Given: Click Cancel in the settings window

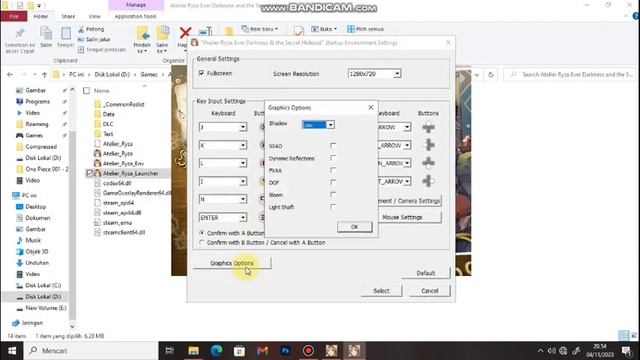Looking at the screenshot, I should point(430,291).
